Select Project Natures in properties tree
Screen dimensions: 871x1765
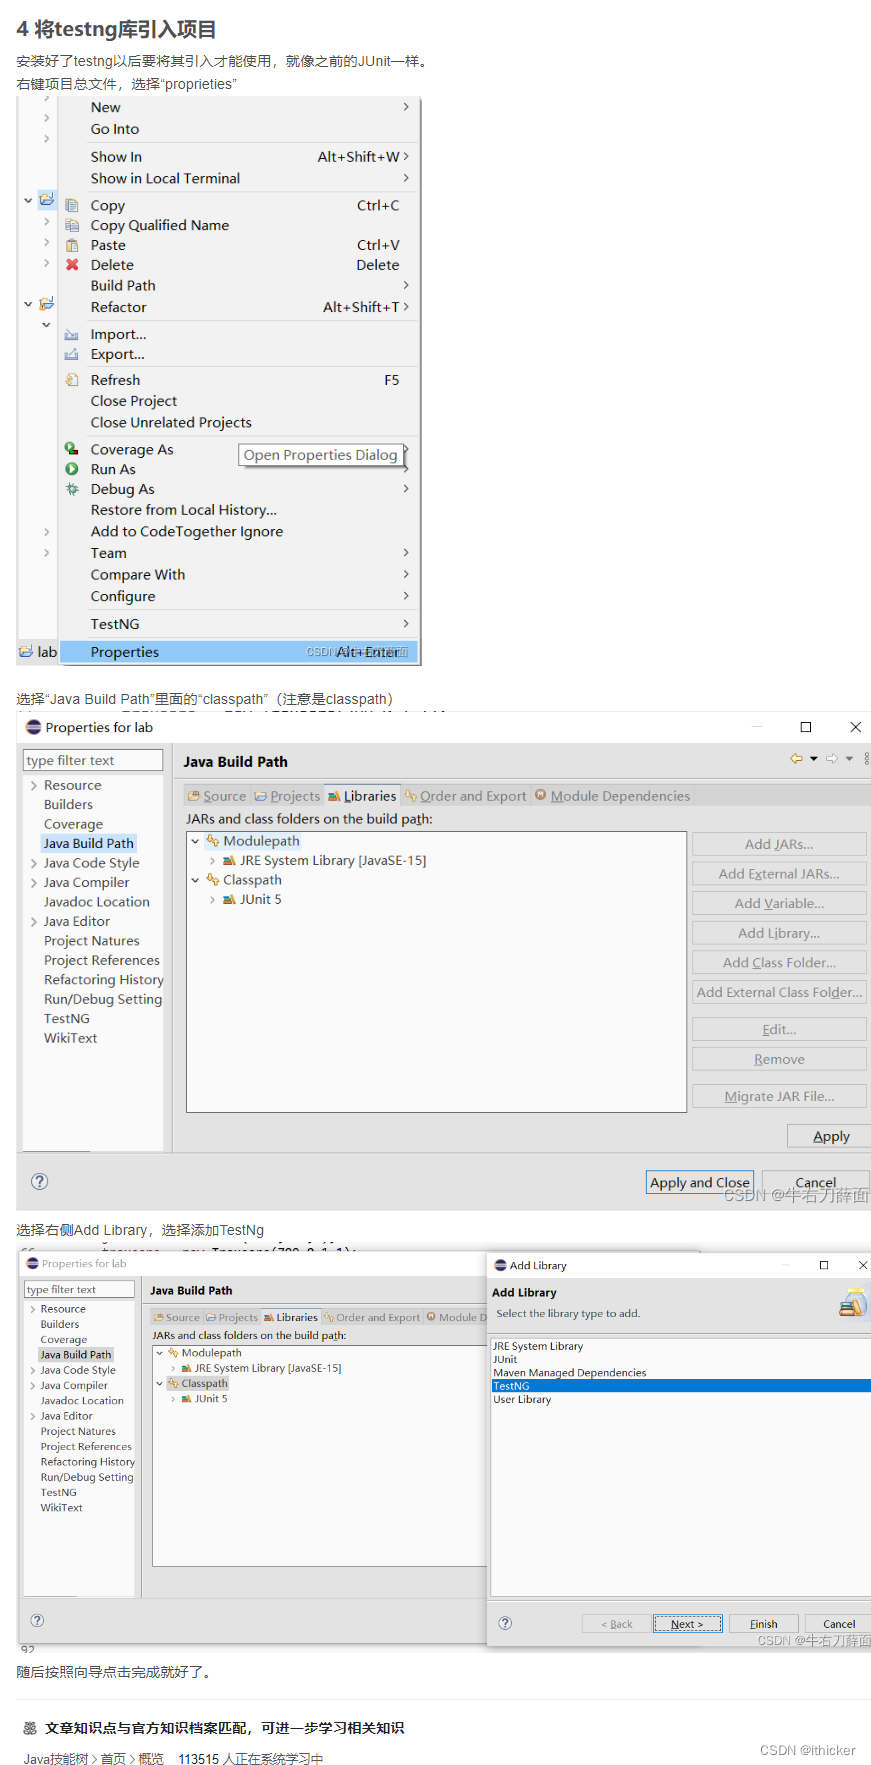tap(91, 941)
